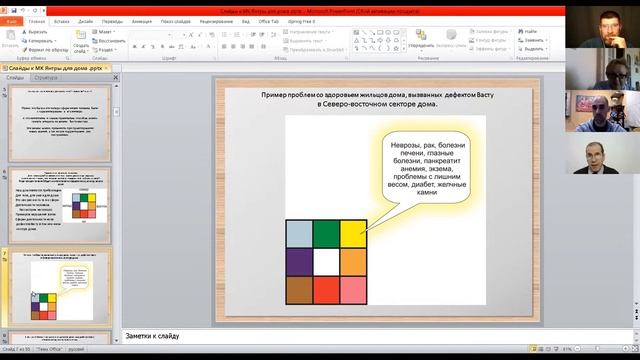Image resolution: width=640 pixels, height=360 pixels.
Task: Select slide 6 thumbnail in the pane
Action: pyautogui.click(x=60, y=205)
